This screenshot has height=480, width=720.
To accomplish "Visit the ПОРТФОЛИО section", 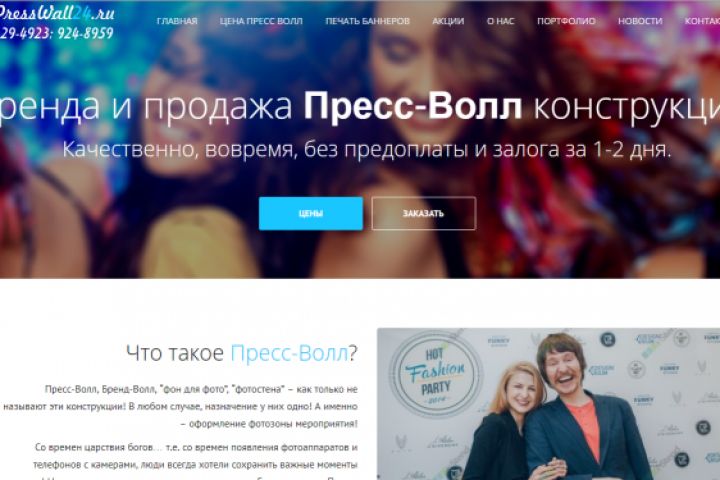I will click(566, 21).
